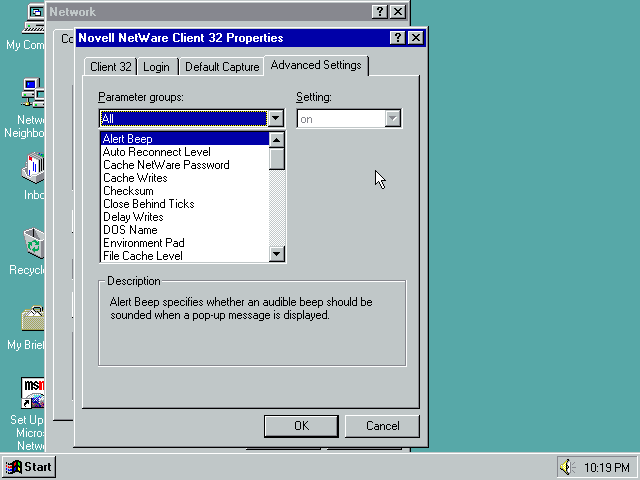Close the Novell NetWare Client 32 Properties dialog

416,38
